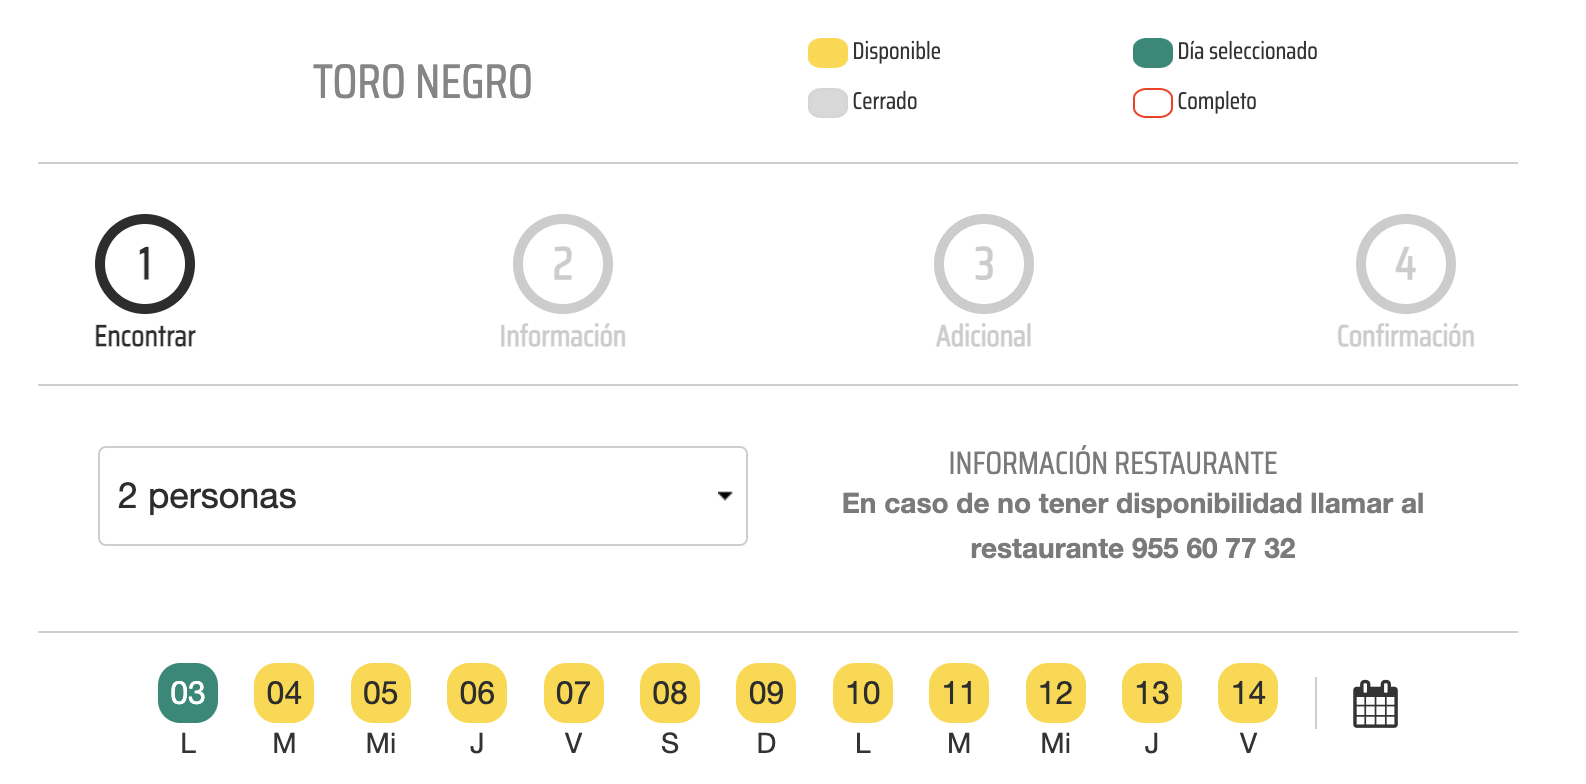Open step 4 Confirmación
The image size is (1586, 784).
1405,282
